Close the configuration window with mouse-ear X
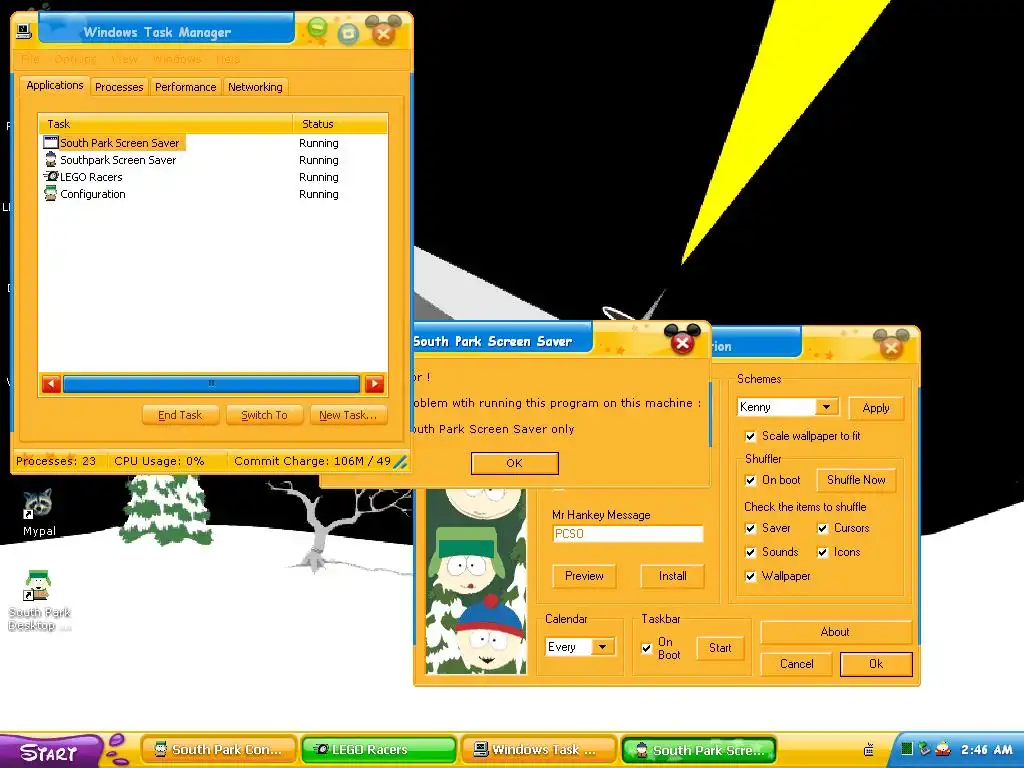Image resolution: width=1024 pixels, height=768 pixels. click(891, 348)
